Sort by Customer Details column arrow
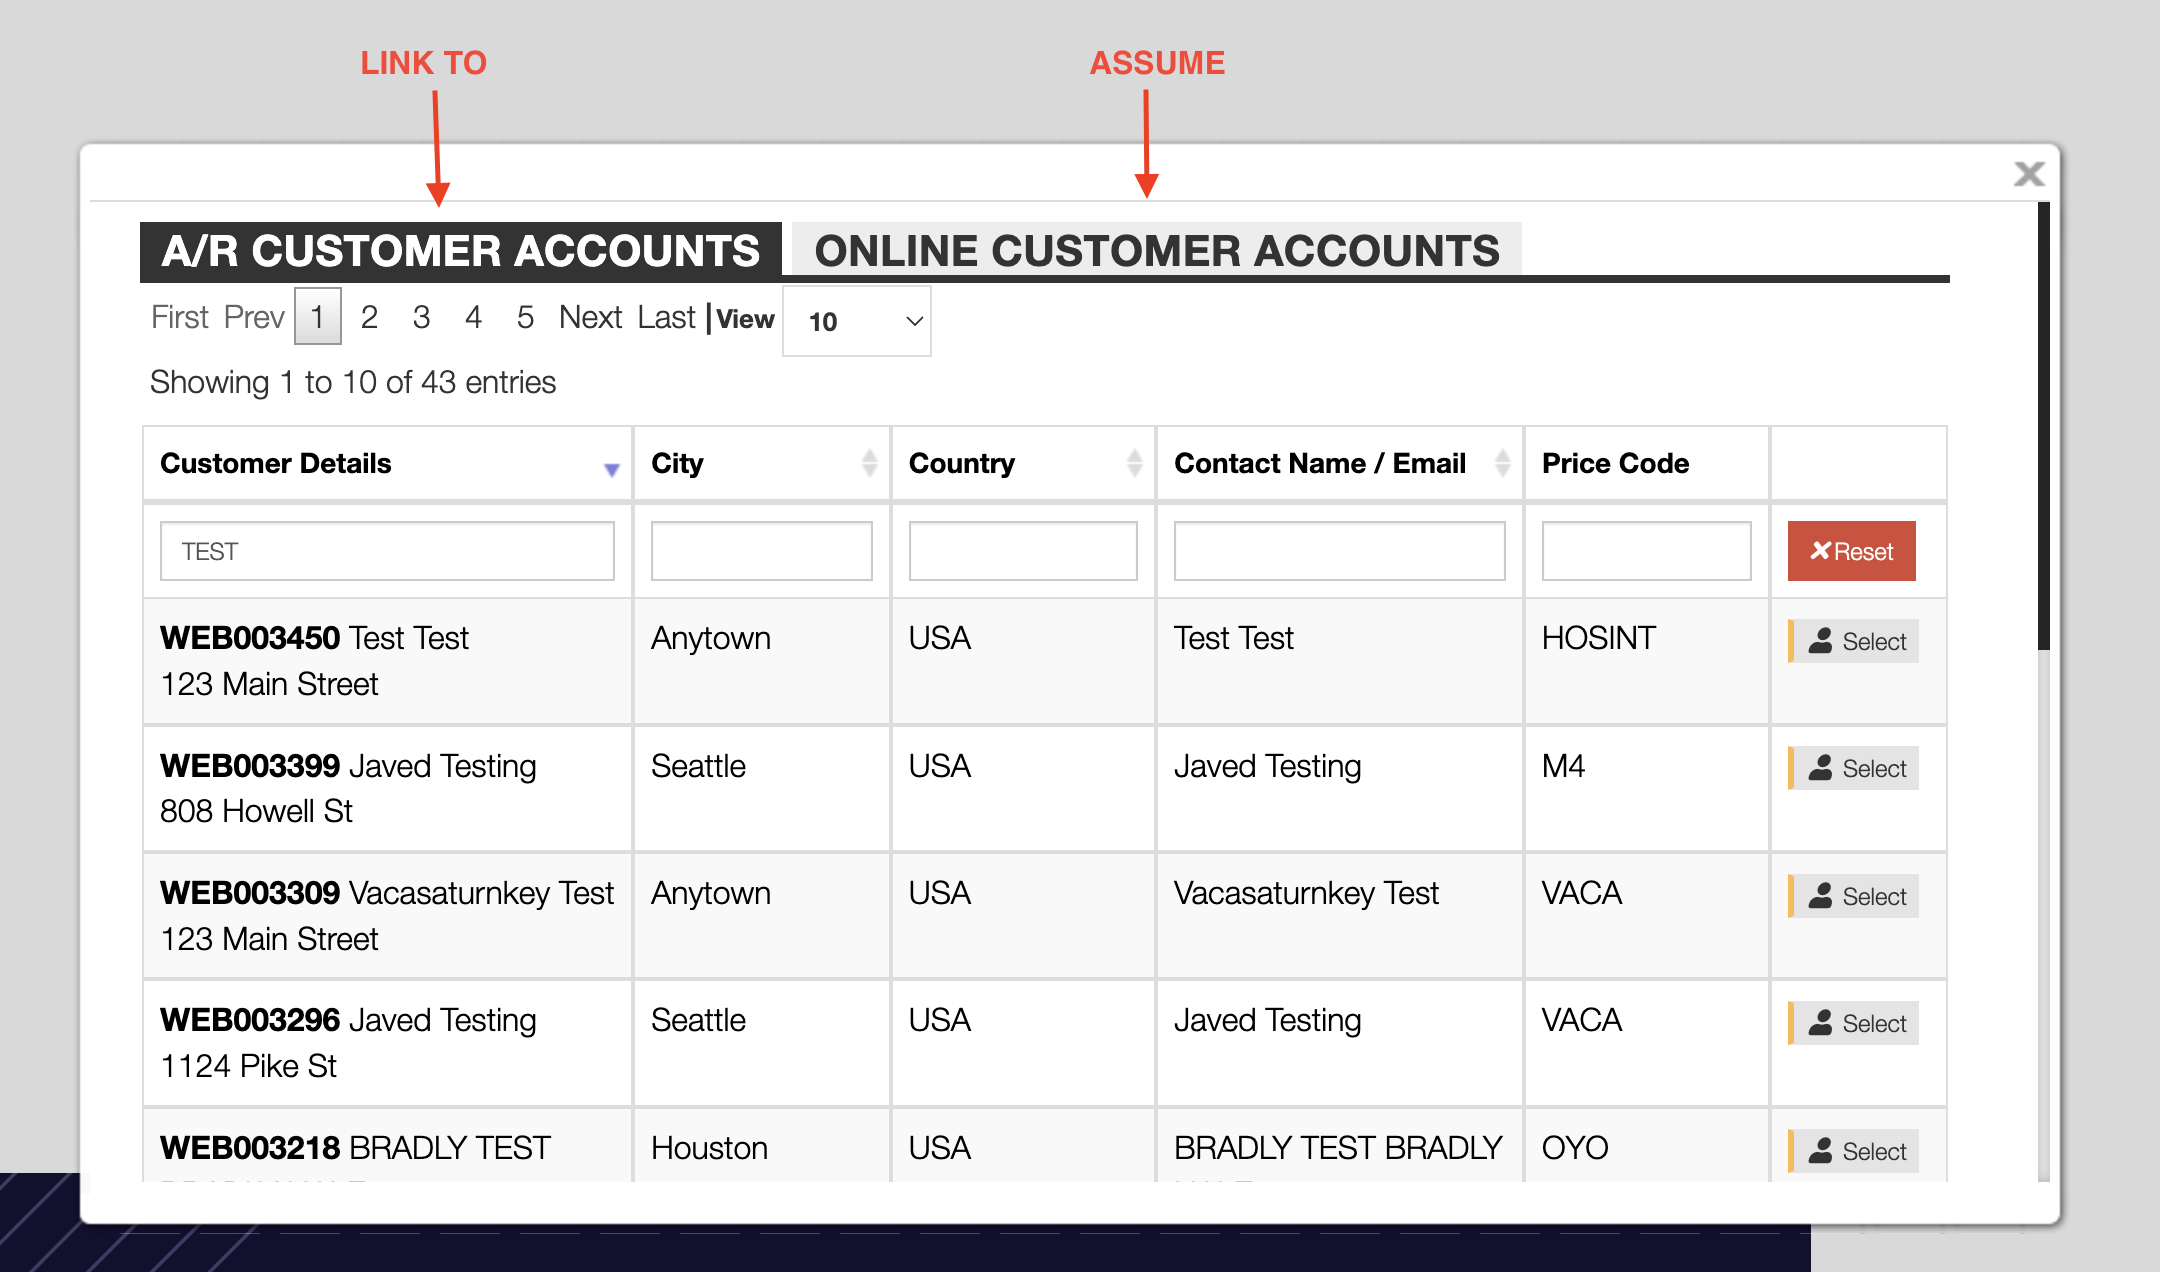This screenshot has width=2160, height=1272. [x=611, y=468]
